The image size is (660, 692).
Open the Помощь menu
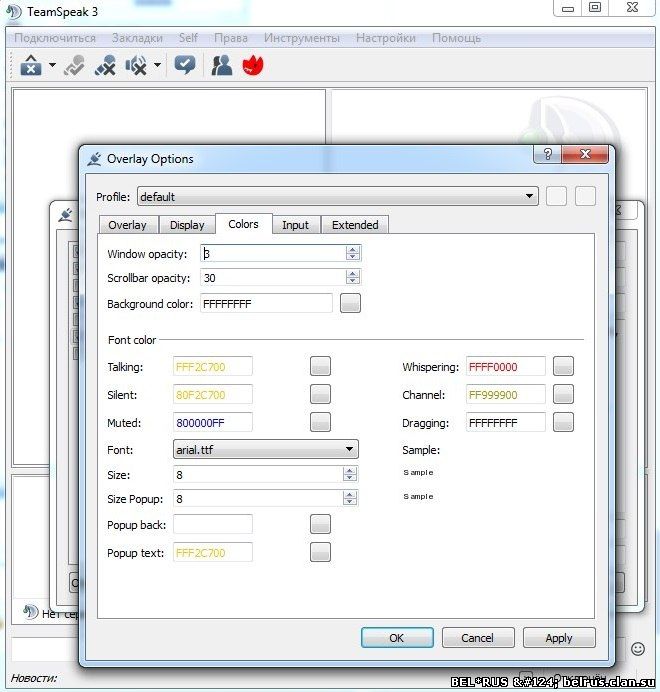456,38
